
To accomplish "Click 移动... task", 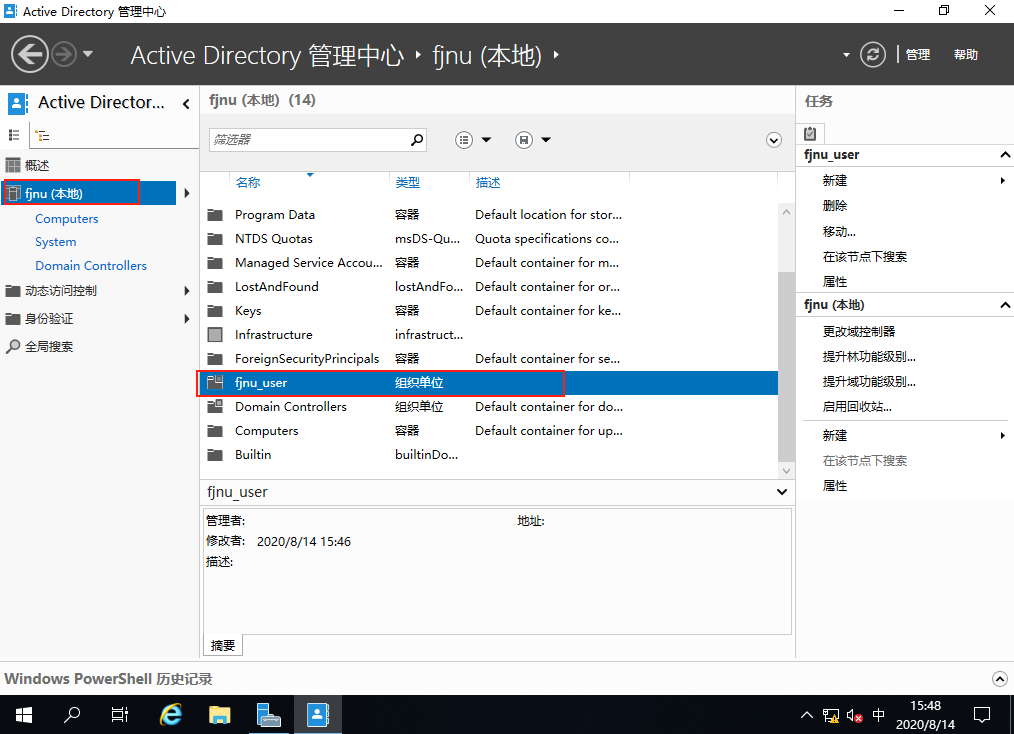I will coord(839,231).
